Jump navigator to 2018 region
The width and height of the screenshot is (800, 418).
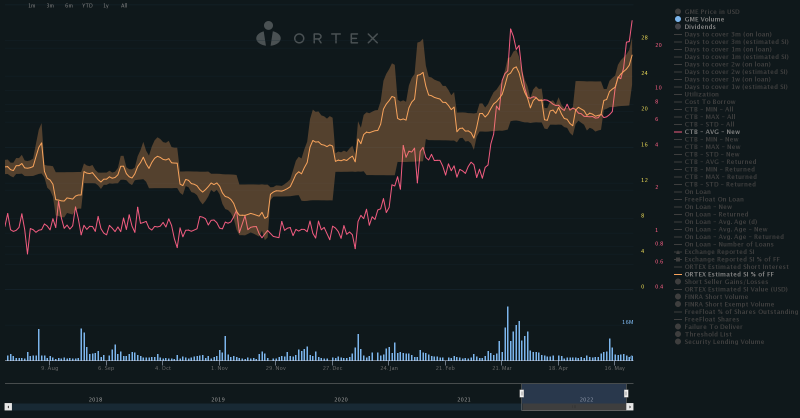(x=95, y=399)
